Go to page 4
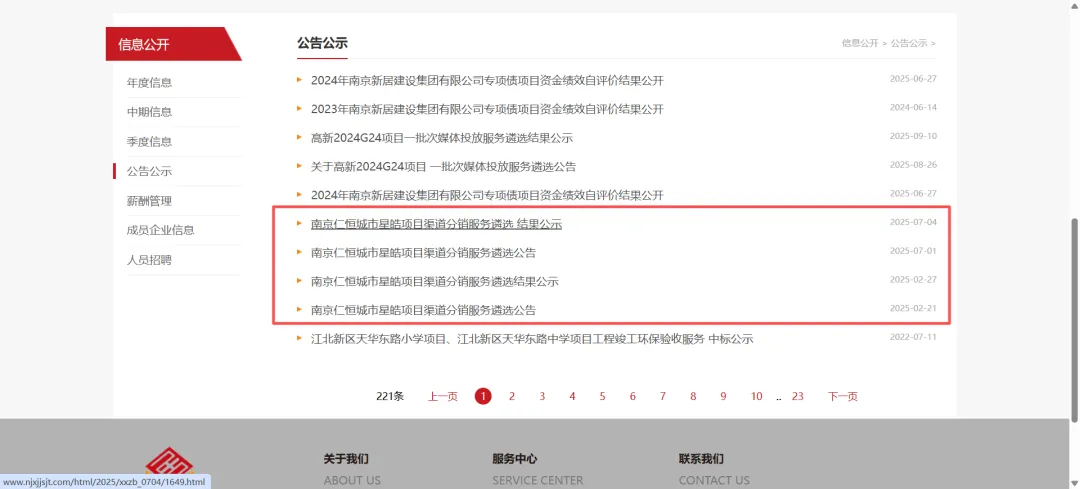 [572, 396]
